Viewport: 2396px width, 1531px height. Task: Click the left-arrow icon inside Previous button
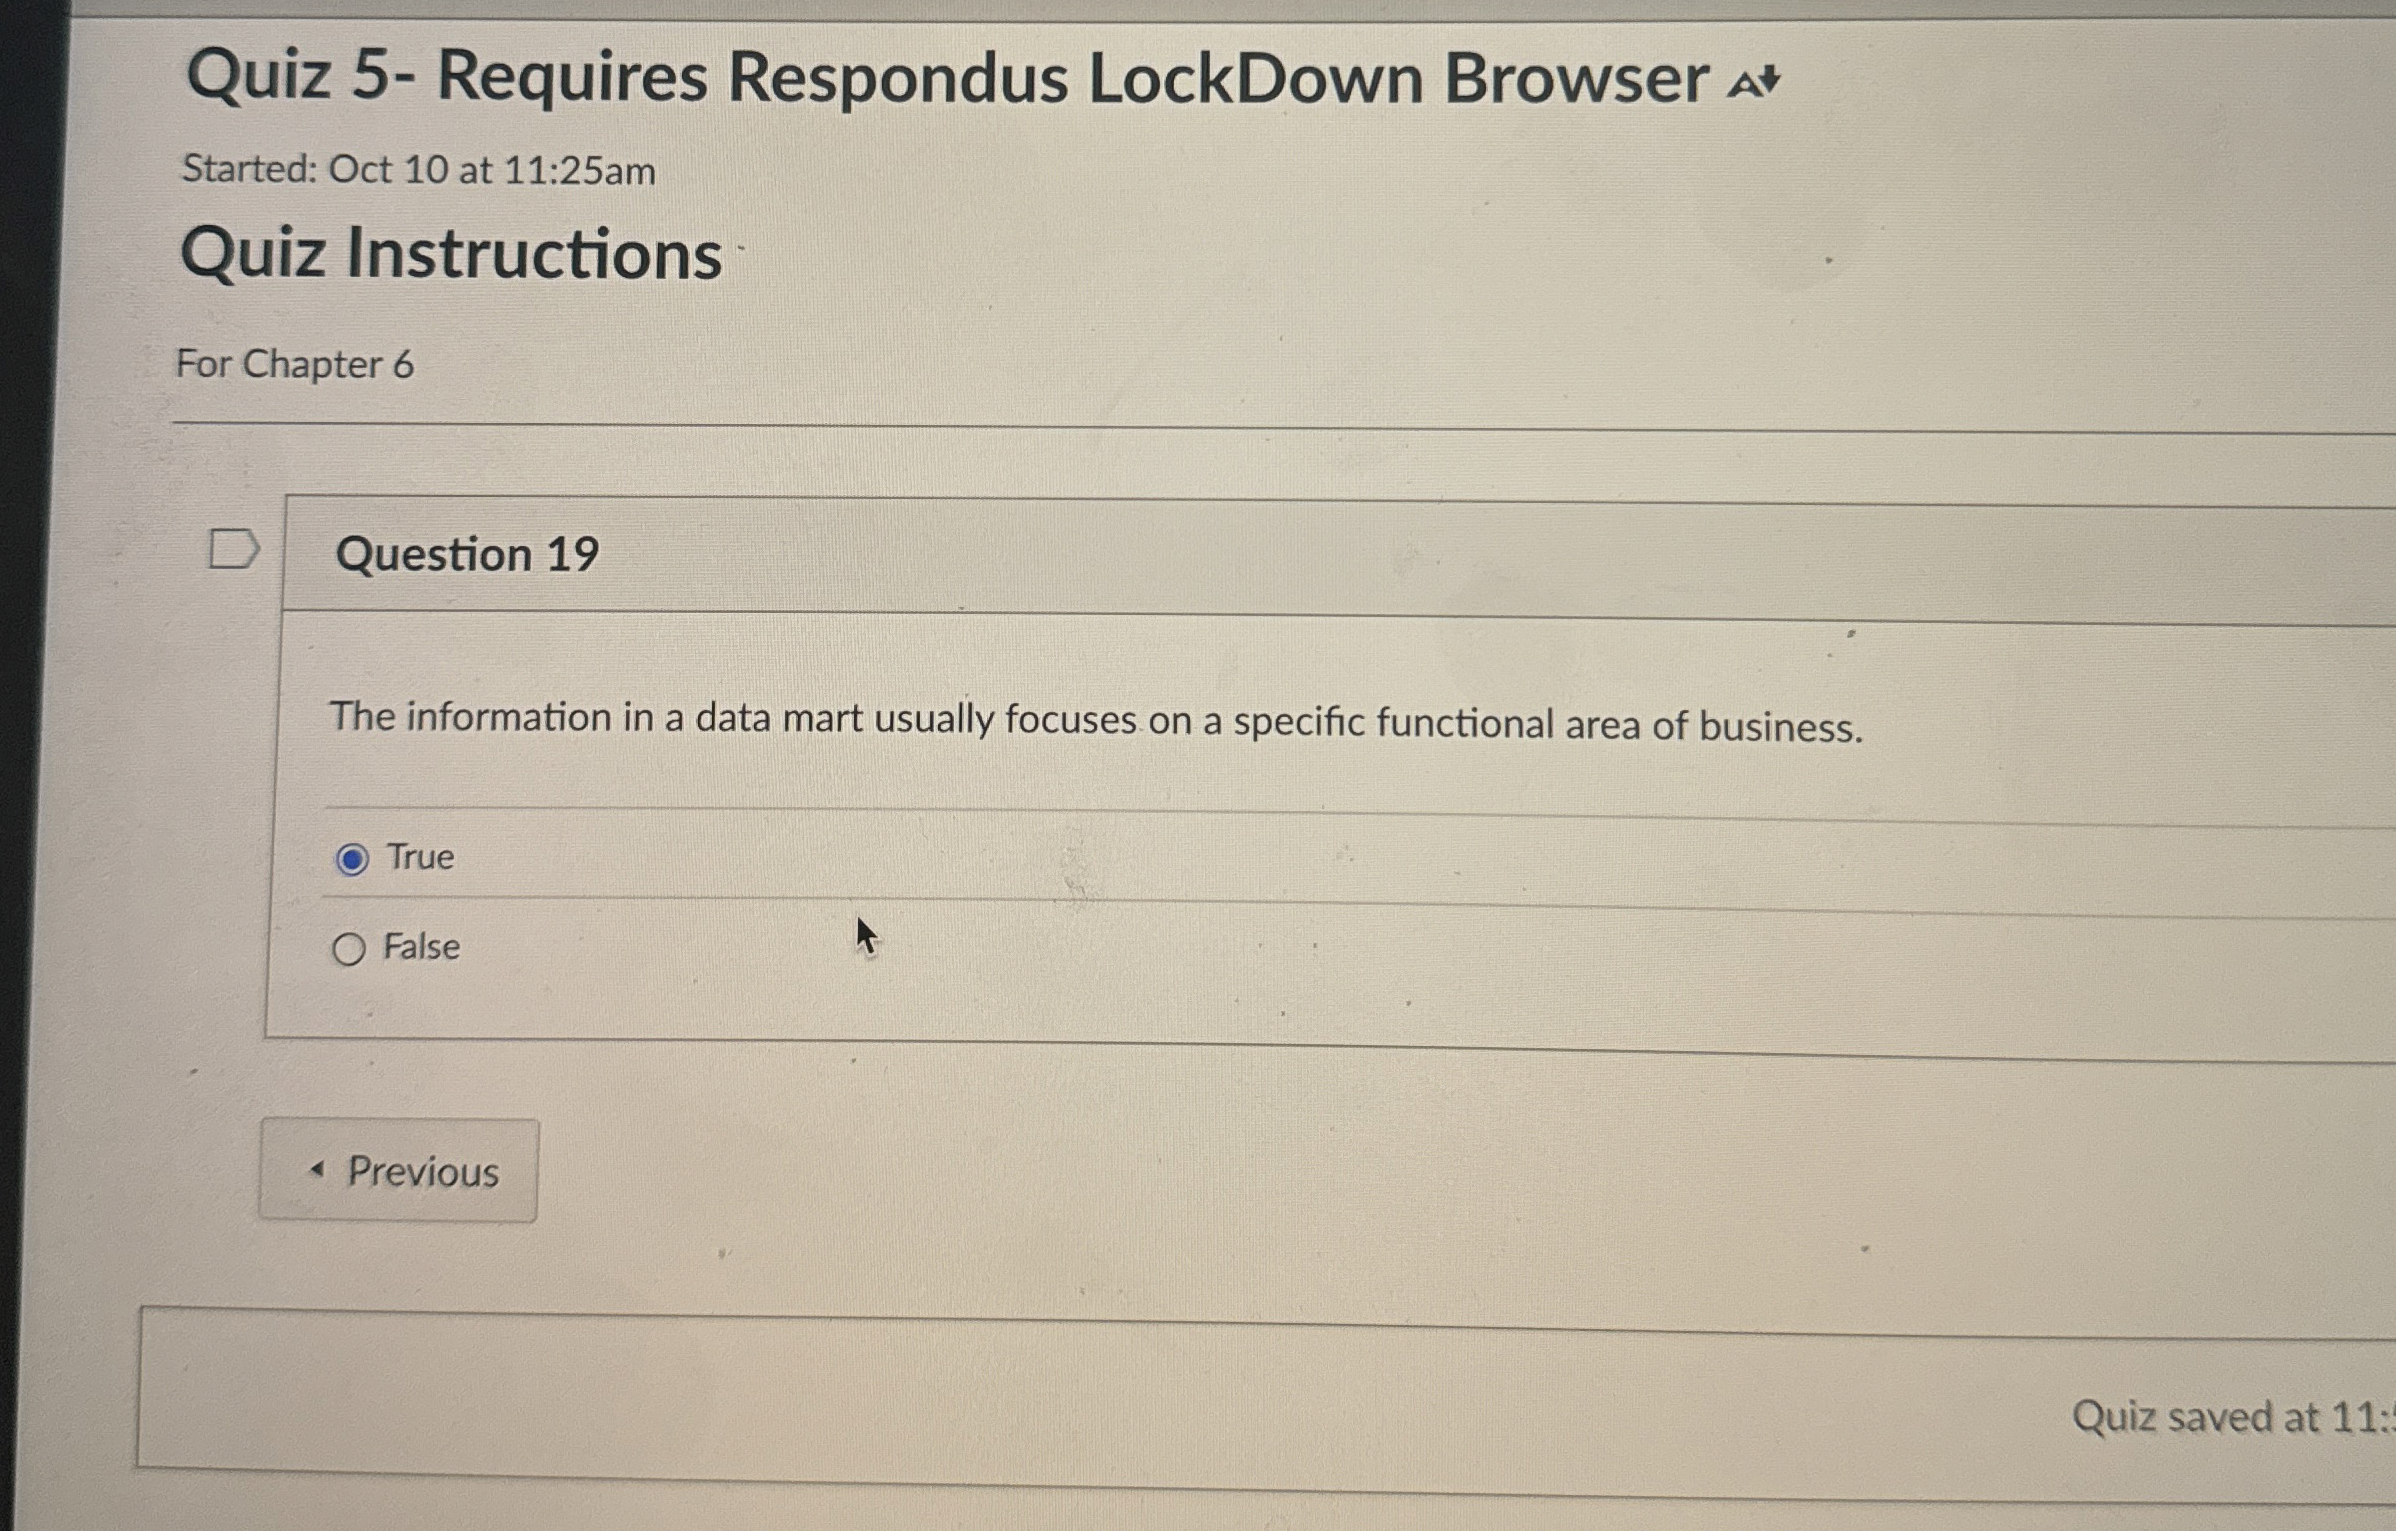click(316, 1169)
